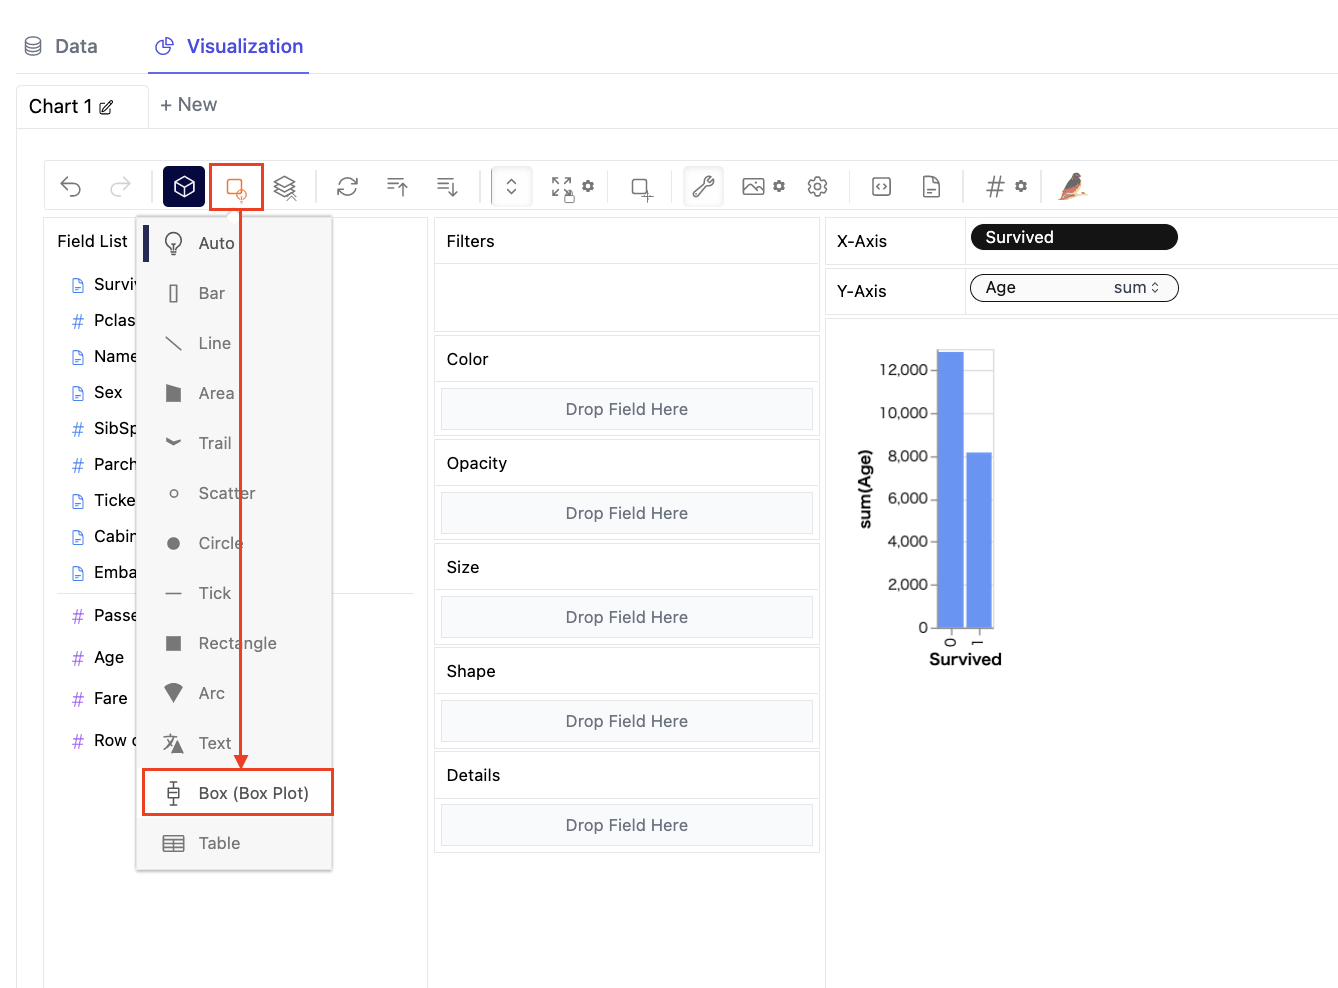Choose Trail mark type
This screenshot has height=988, width=1338.
[x=234, y=443]
